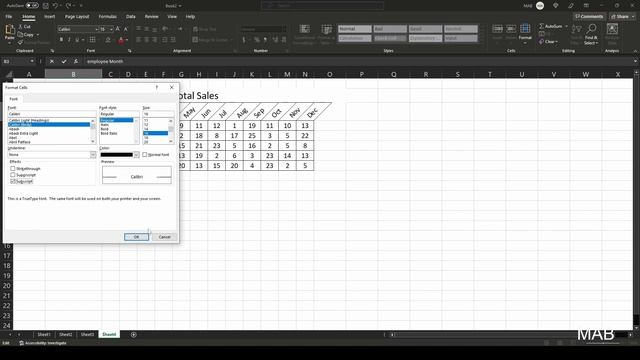Click the Total Sales title cell

coord(199,96)
